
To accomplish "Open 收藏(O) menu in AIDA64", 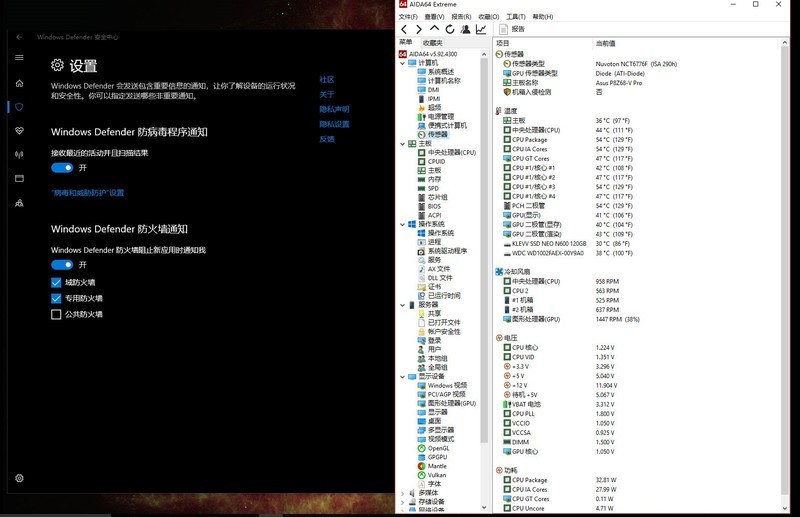I will [489, 17].
